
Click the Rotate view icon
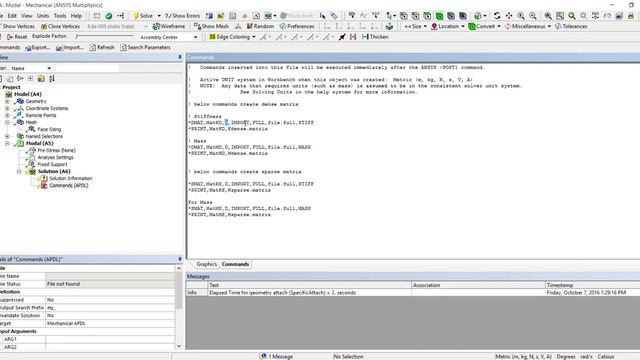click(x=497, y=16)
